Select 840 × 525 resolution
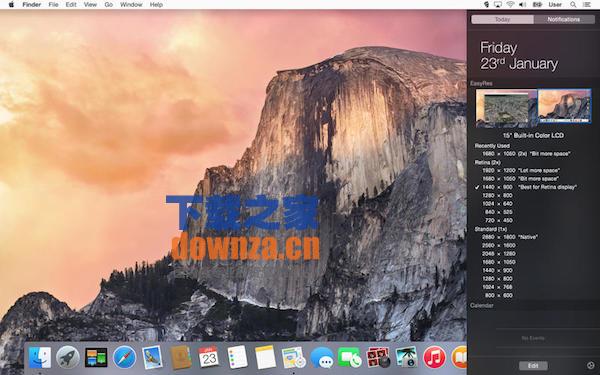The width and height of the screenshot is (600, 375). [499, 212]
